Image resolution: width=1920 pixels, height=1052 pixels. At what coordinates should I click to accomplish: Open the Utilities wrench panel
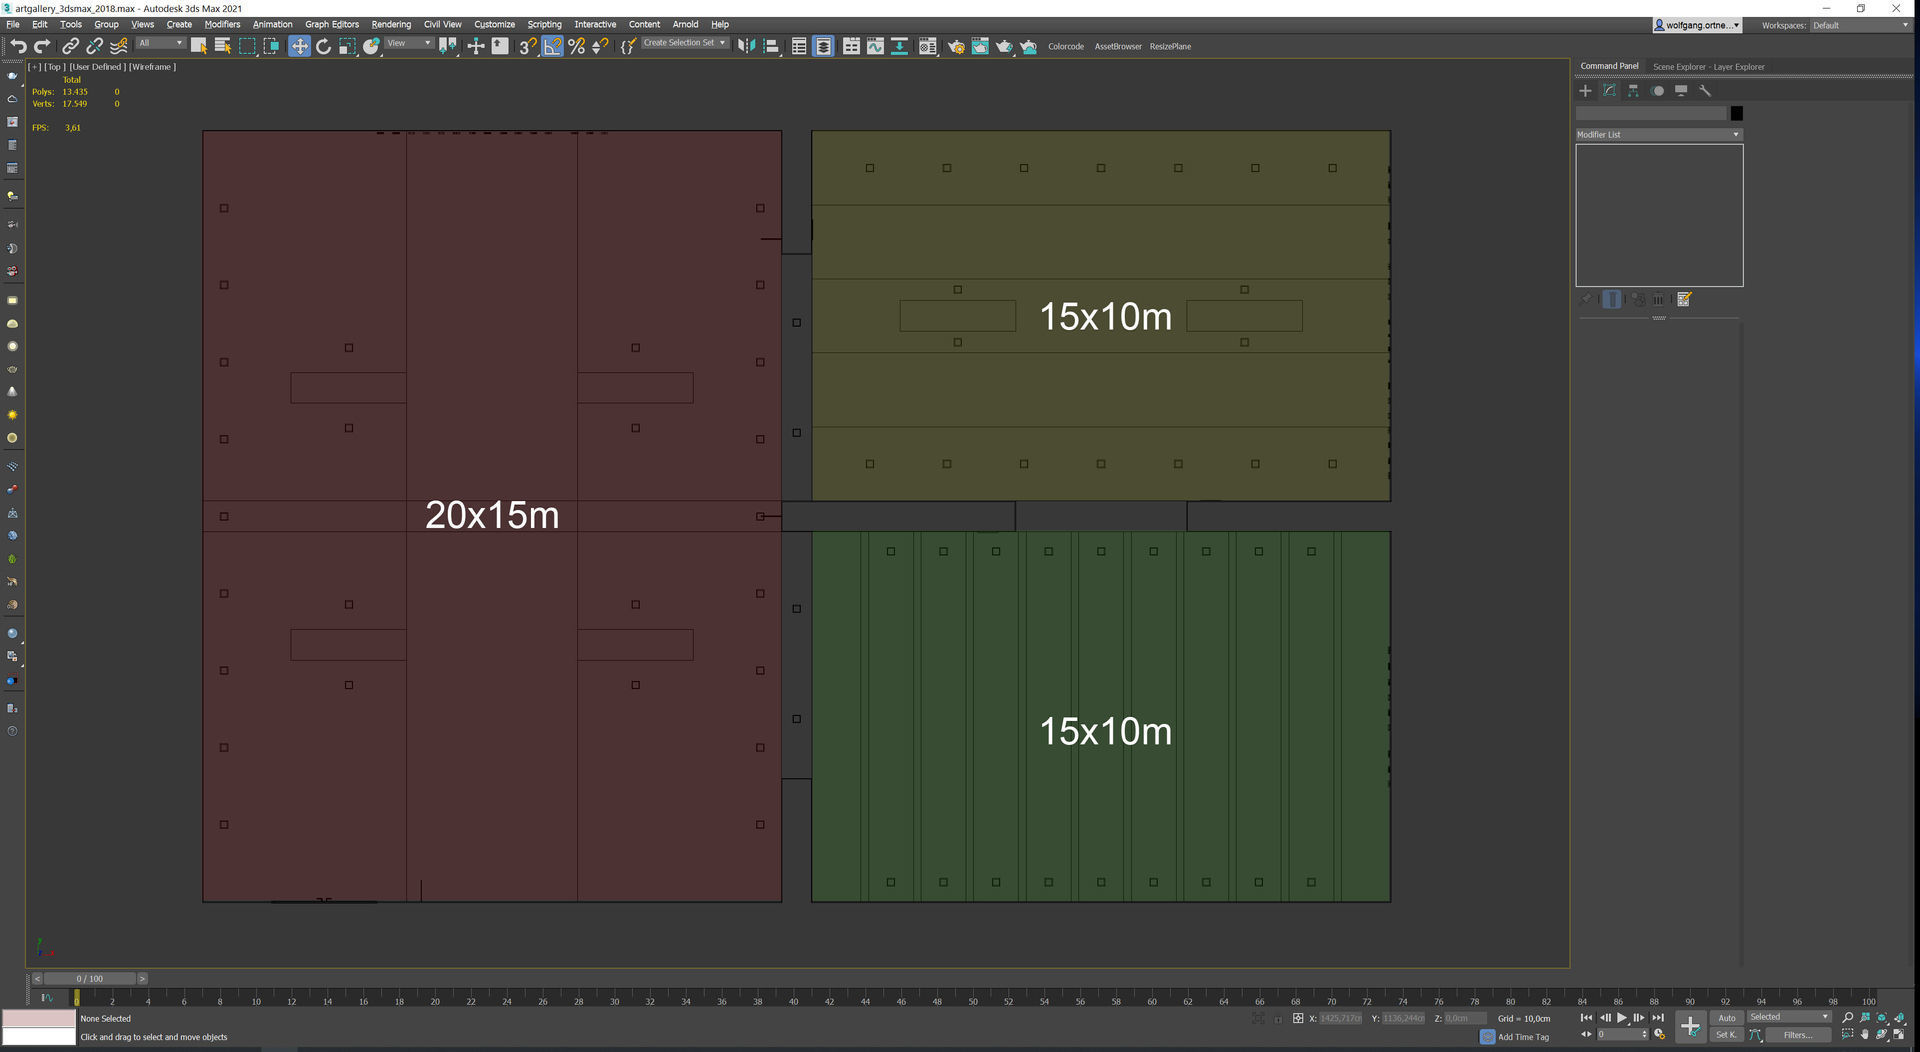[1705, 91]
